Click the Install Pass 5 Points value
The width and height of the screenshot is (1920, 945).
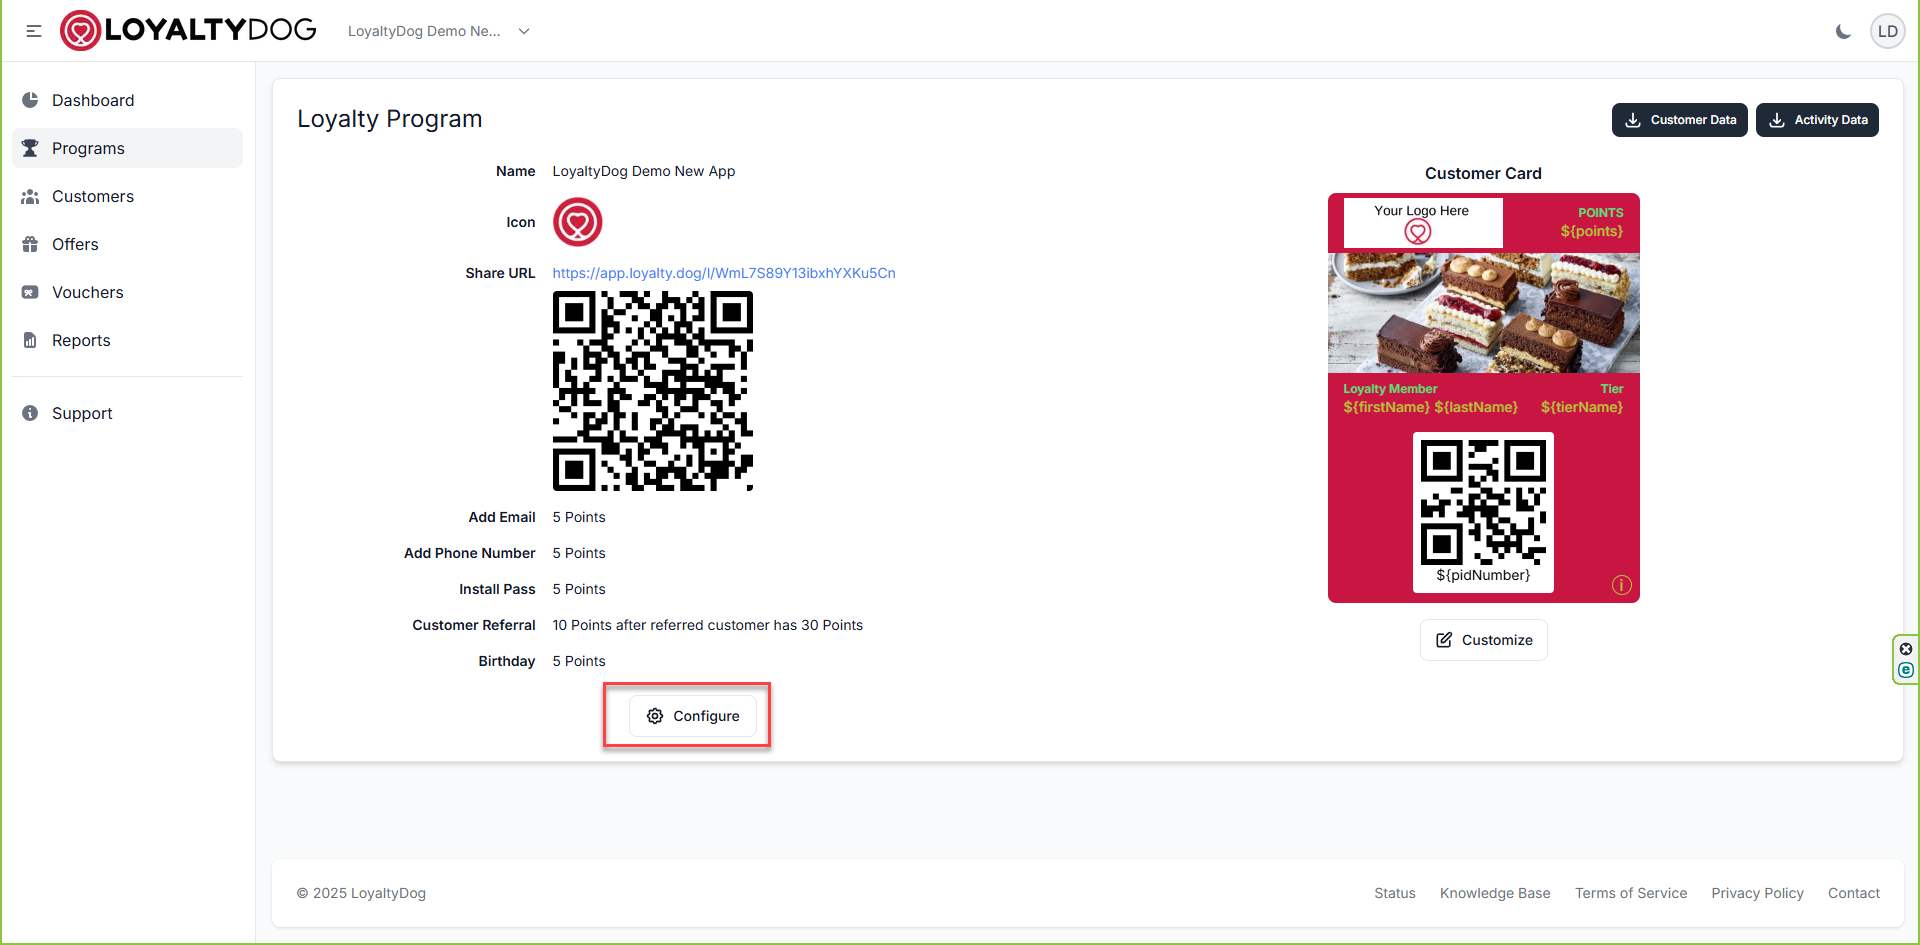pyautogui.click(x=579, y=589)
